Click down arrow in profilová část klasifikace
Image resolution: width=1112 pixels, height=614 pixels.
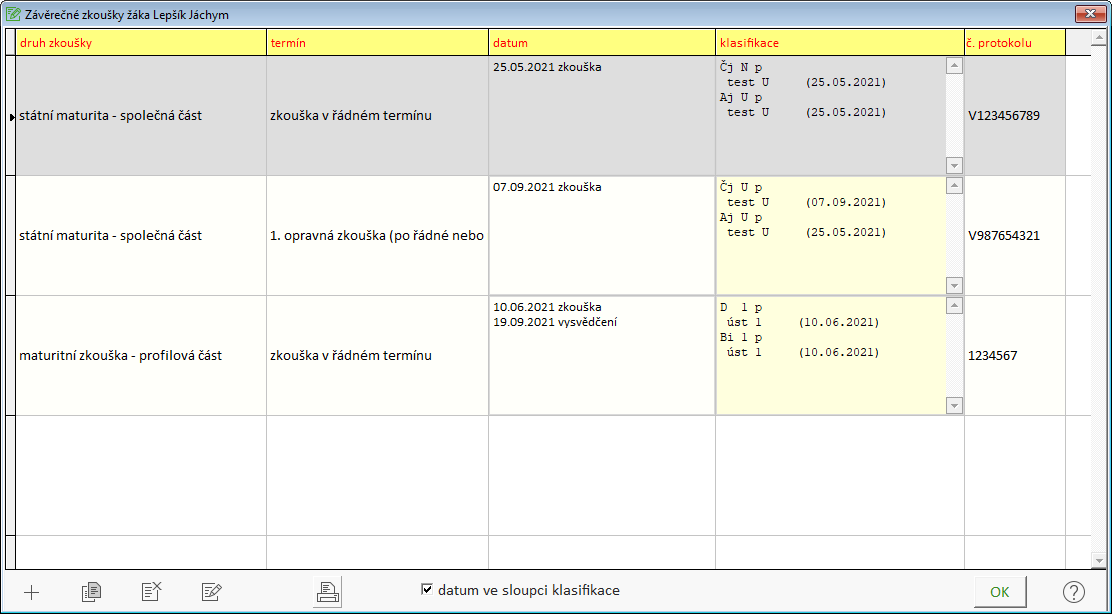pos(955,406)
